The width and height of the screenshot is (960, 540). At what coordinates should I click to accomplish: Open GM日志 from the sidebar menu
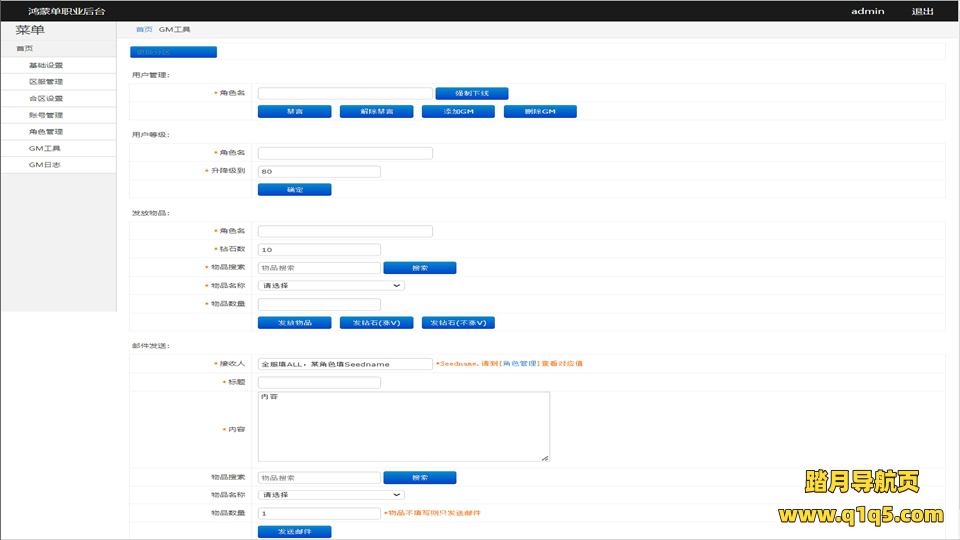pyautogui.click(x=44, y=165)
